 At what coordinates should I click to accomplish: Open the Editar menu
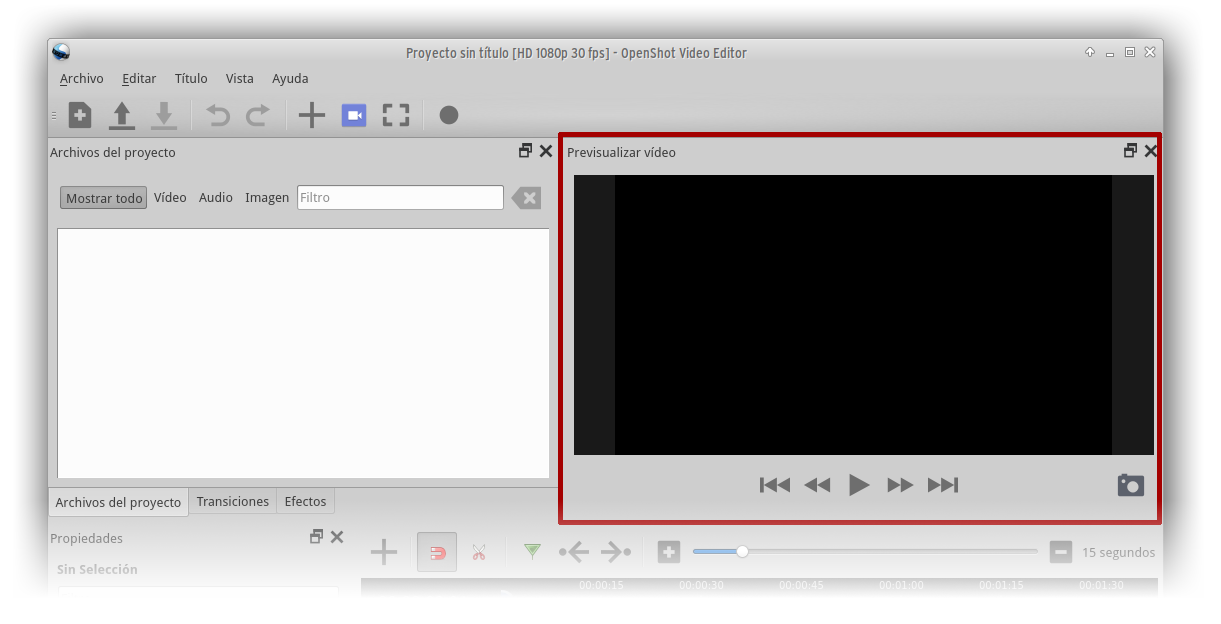tap(139, 78)
